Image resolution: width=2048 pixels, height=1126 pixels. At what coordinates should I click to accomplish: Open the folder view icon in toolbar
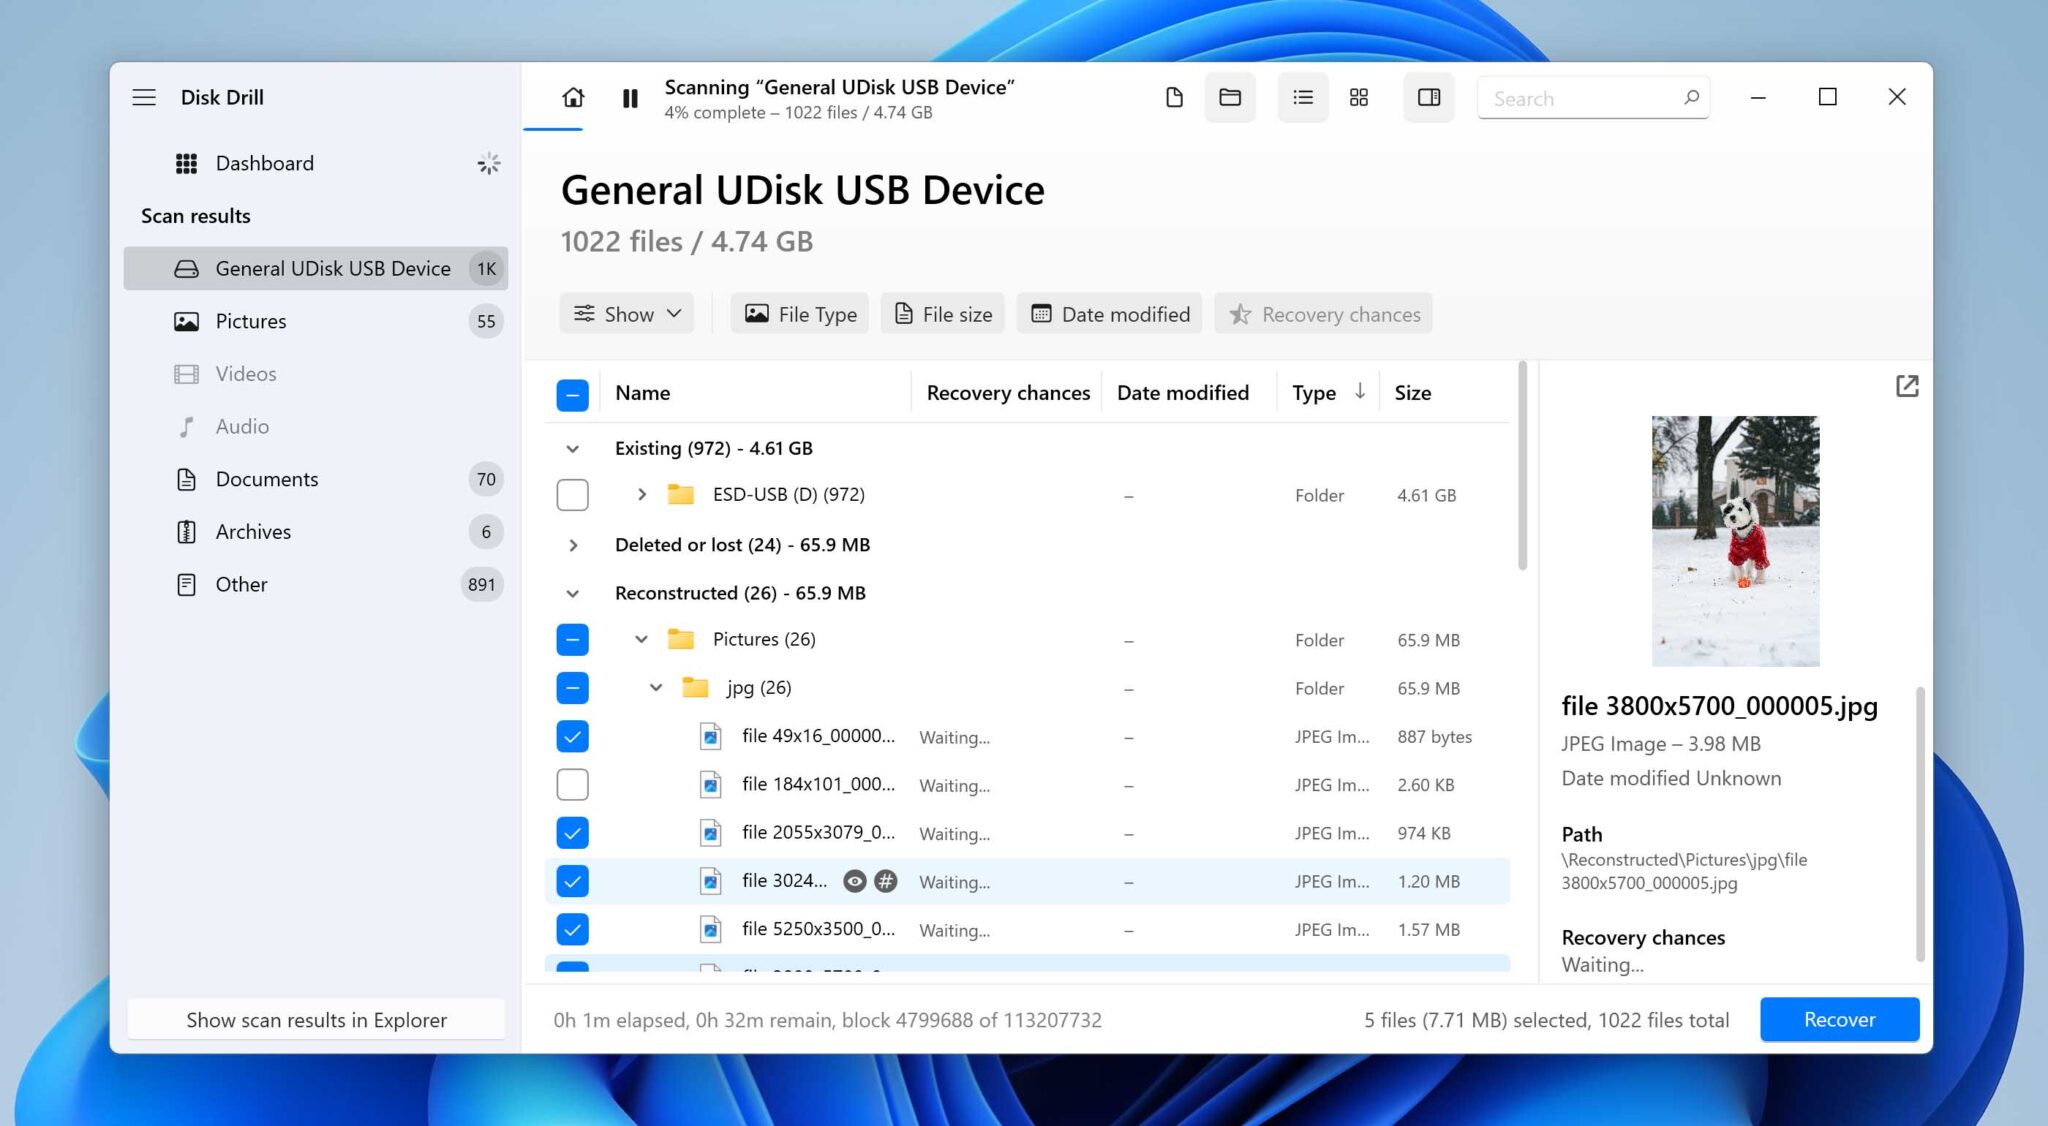tap(1229, 97)
